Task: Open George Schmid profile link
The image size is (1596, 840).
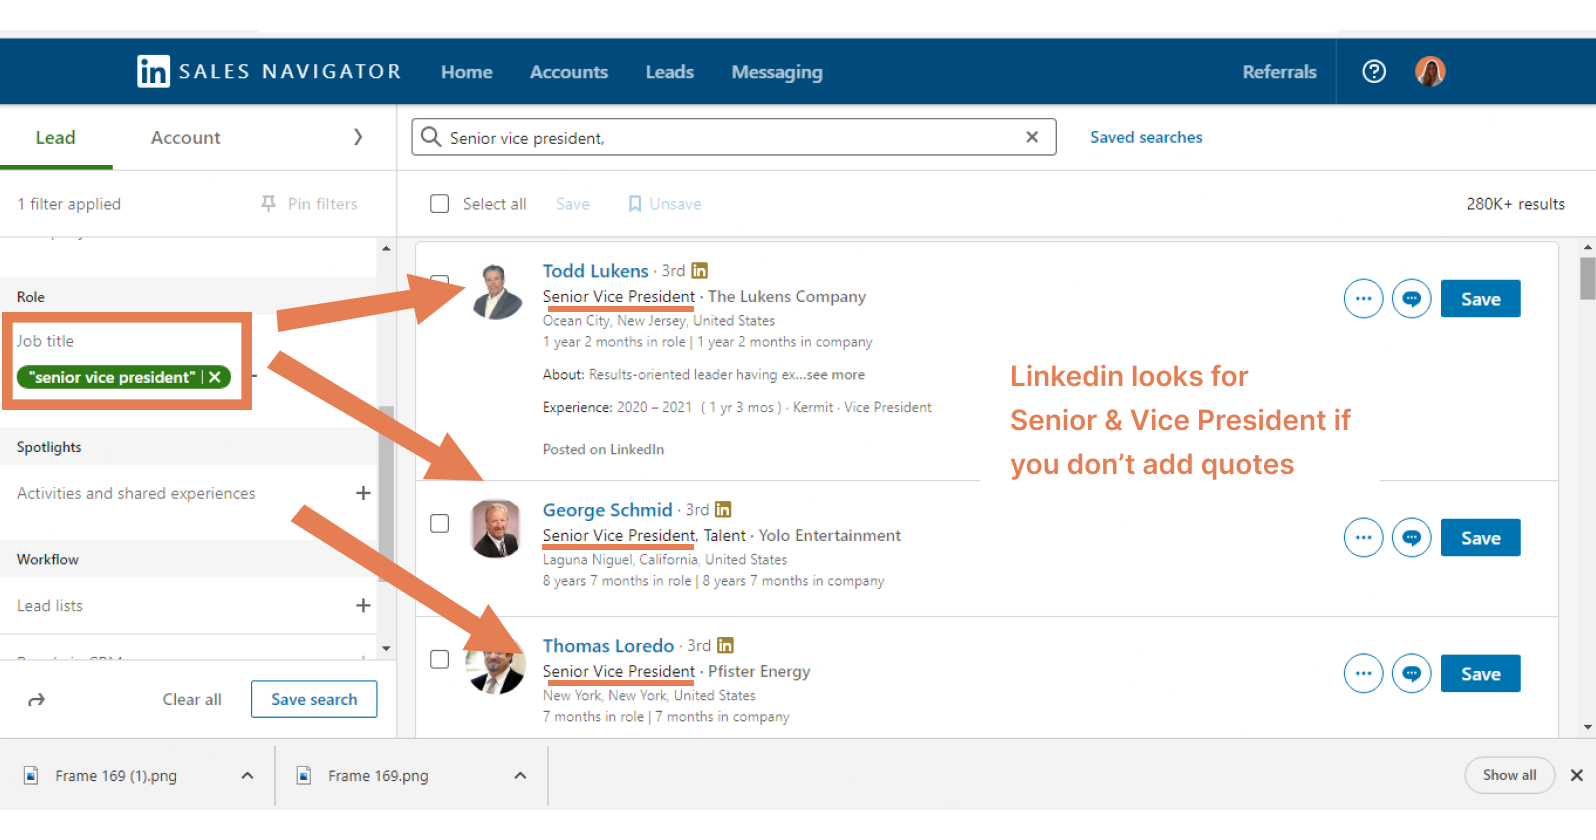Action: (x=608, y=510)
